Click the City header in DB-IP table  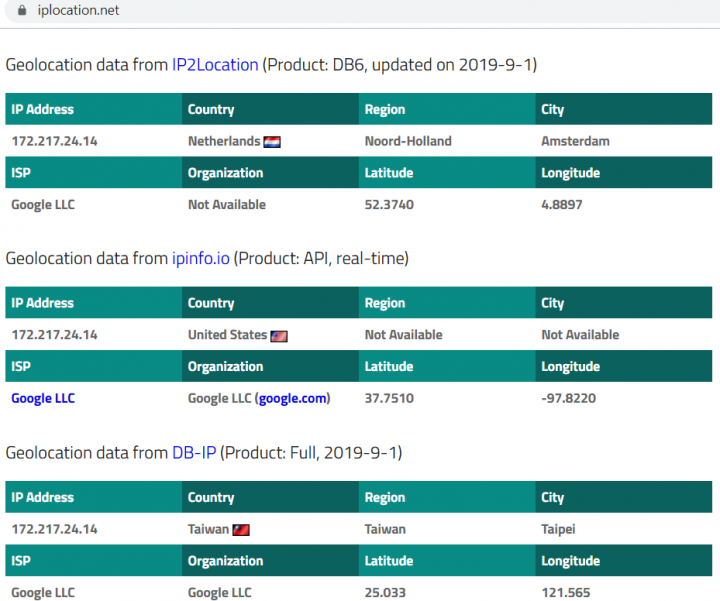point(624,497)
